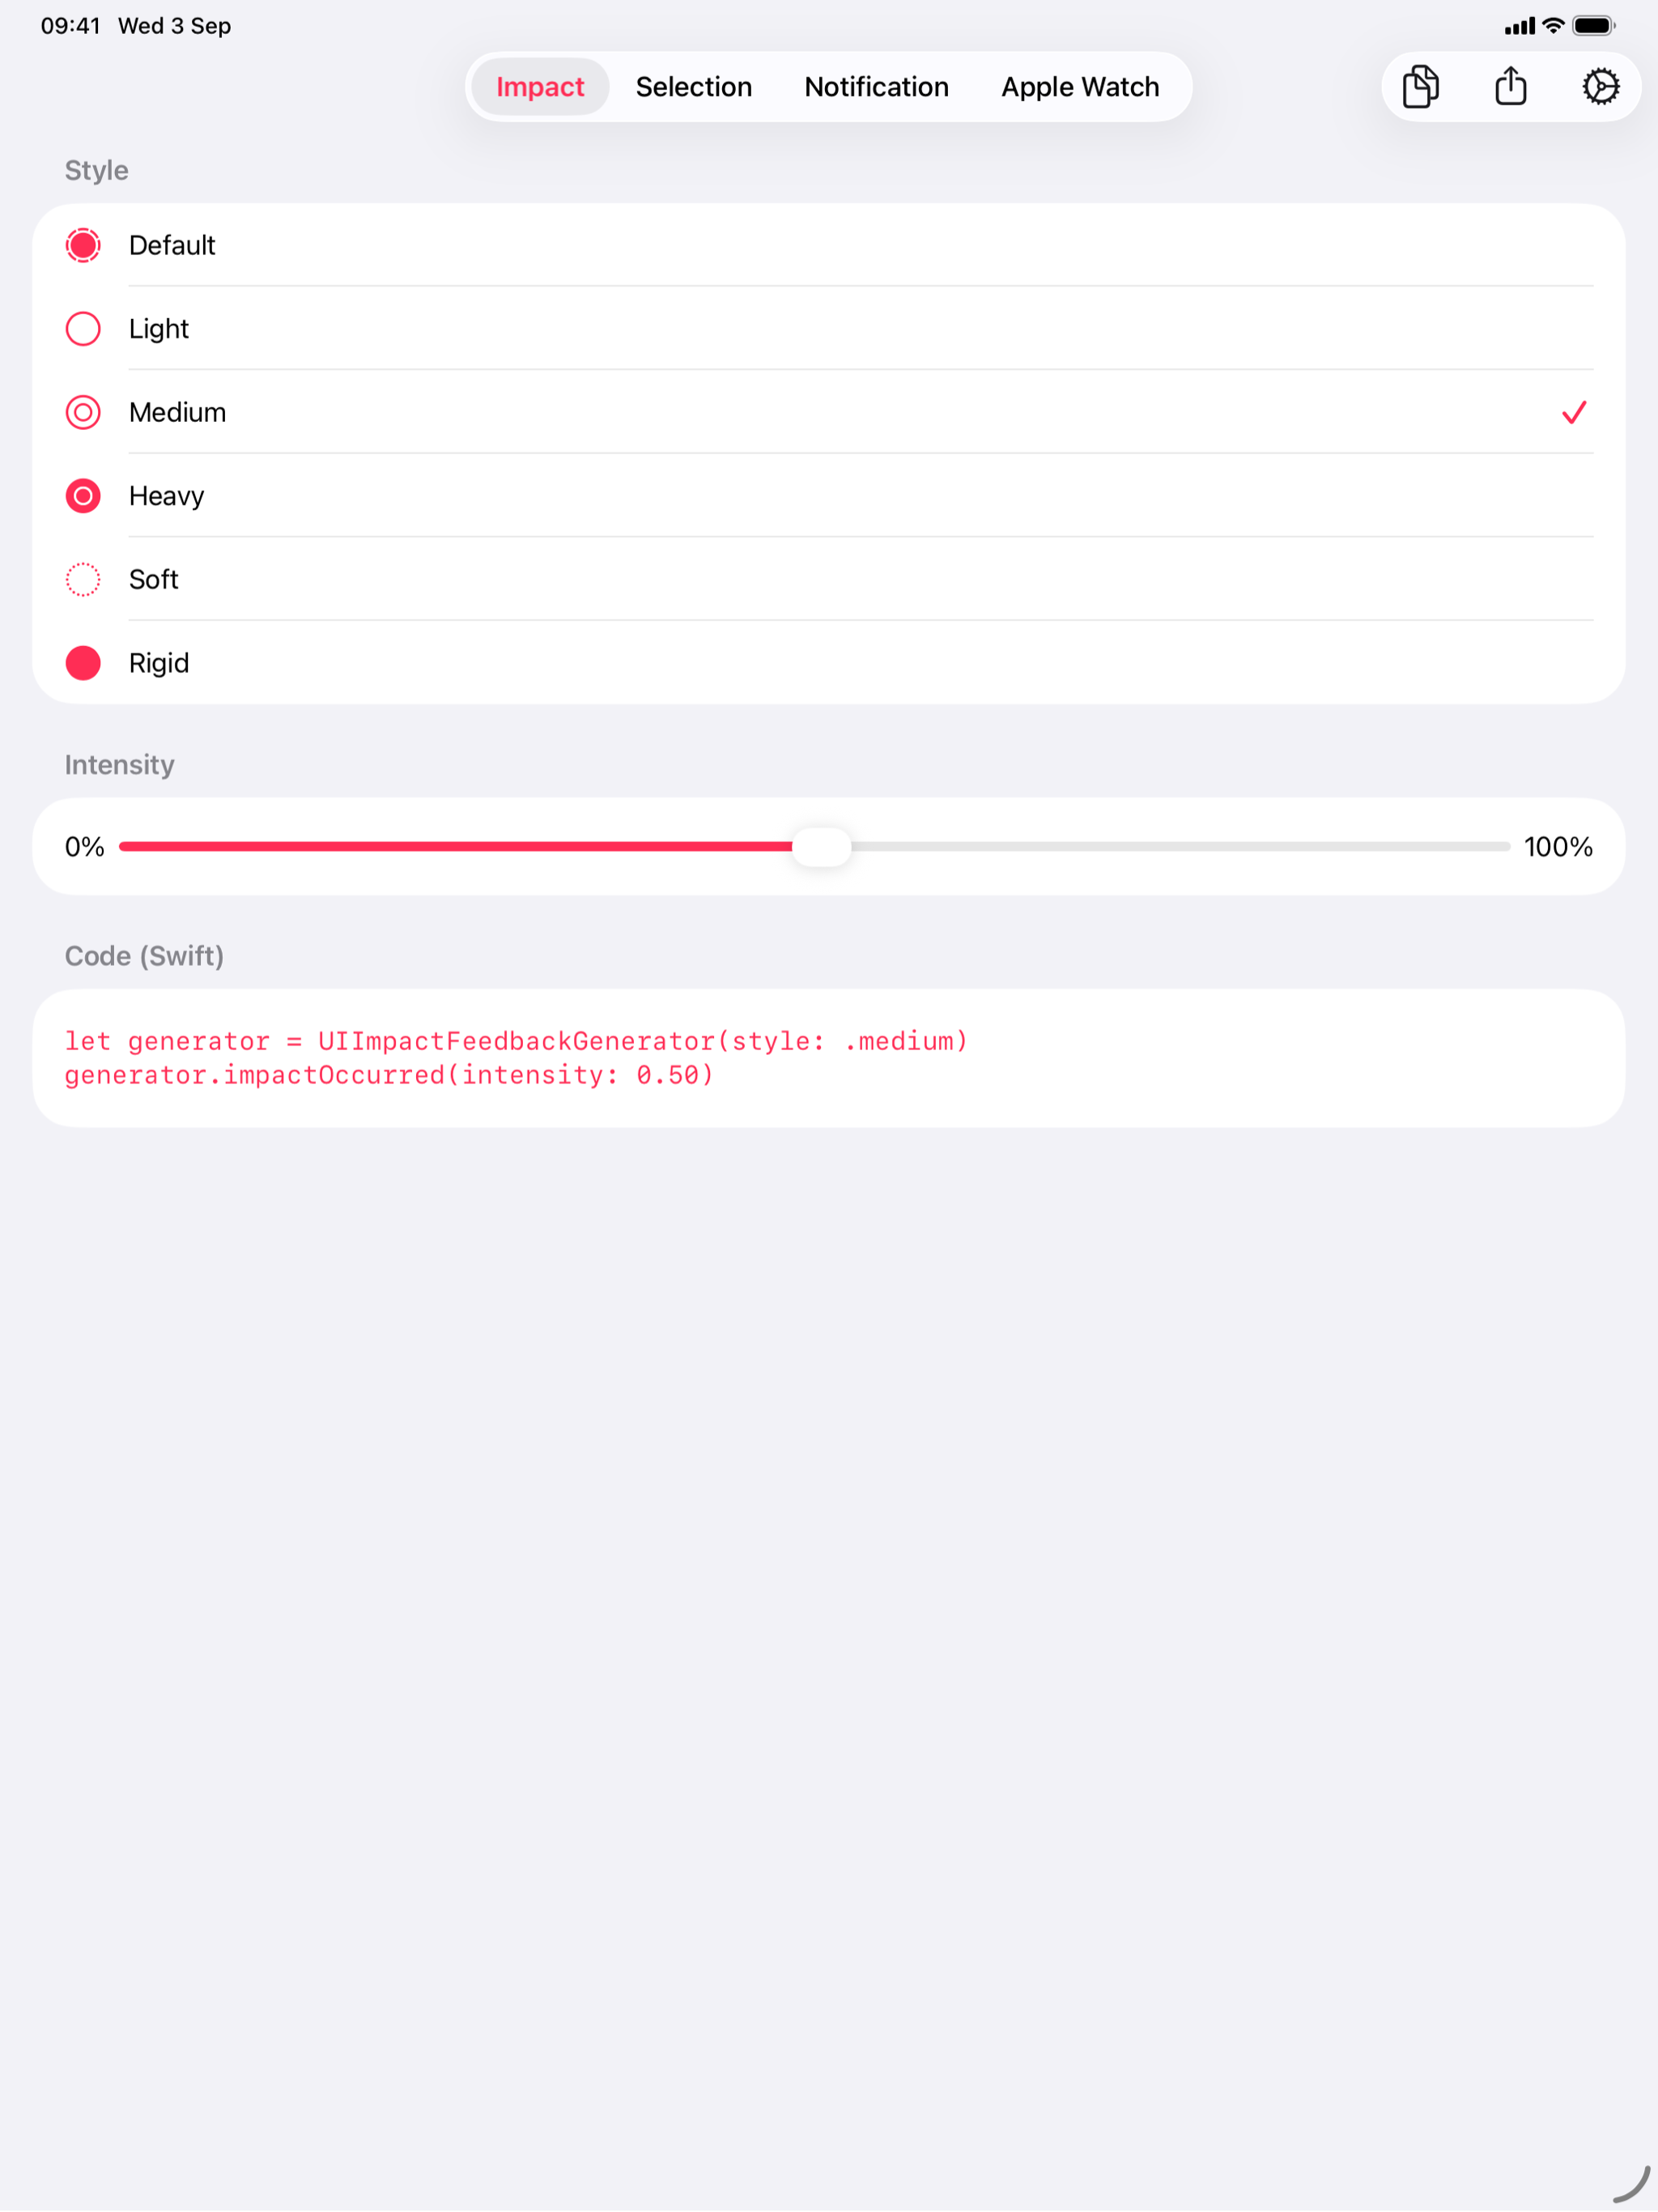Image resolution: width=1658 pixels, height=2212 pixels.
Task: Tap the Default style dashed circle icon
Action: tap(83, 245)
